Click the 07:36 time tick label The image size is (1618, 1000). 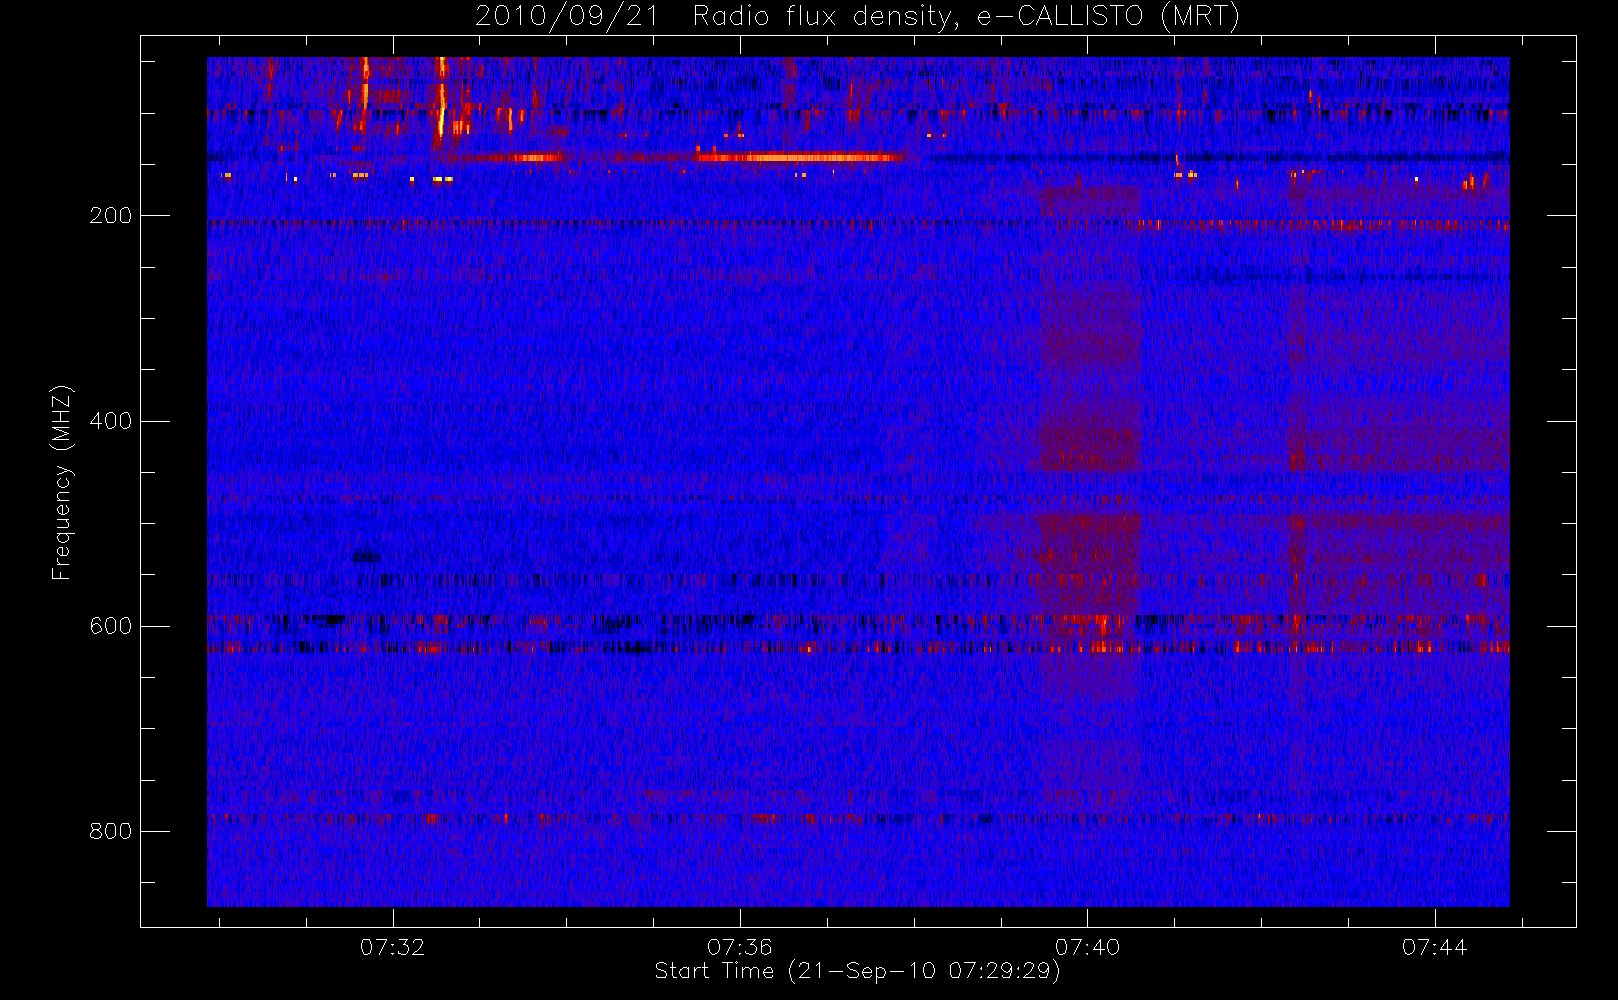740,947
